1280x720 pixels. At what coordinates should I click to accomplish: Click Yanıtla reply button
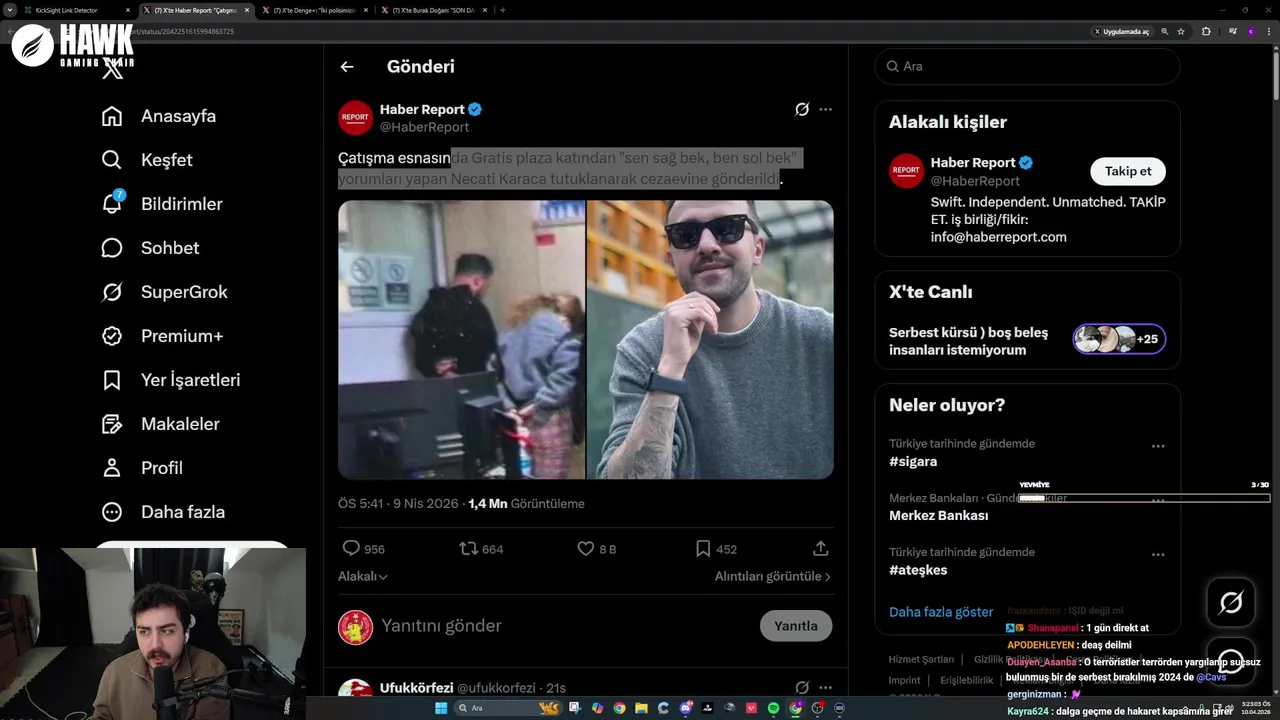(x=796, y=626)
